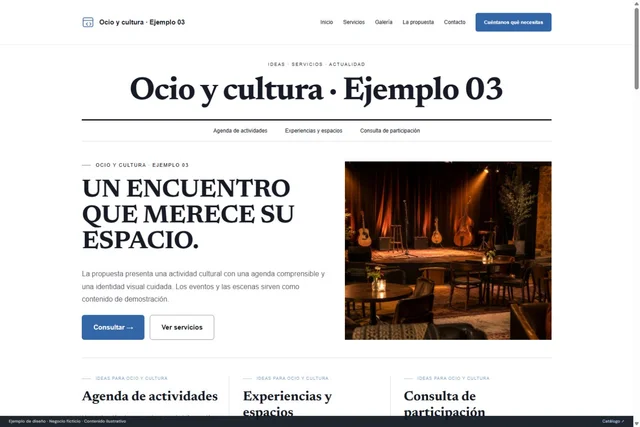Click the stage with guitars hero image

[448, 251]
